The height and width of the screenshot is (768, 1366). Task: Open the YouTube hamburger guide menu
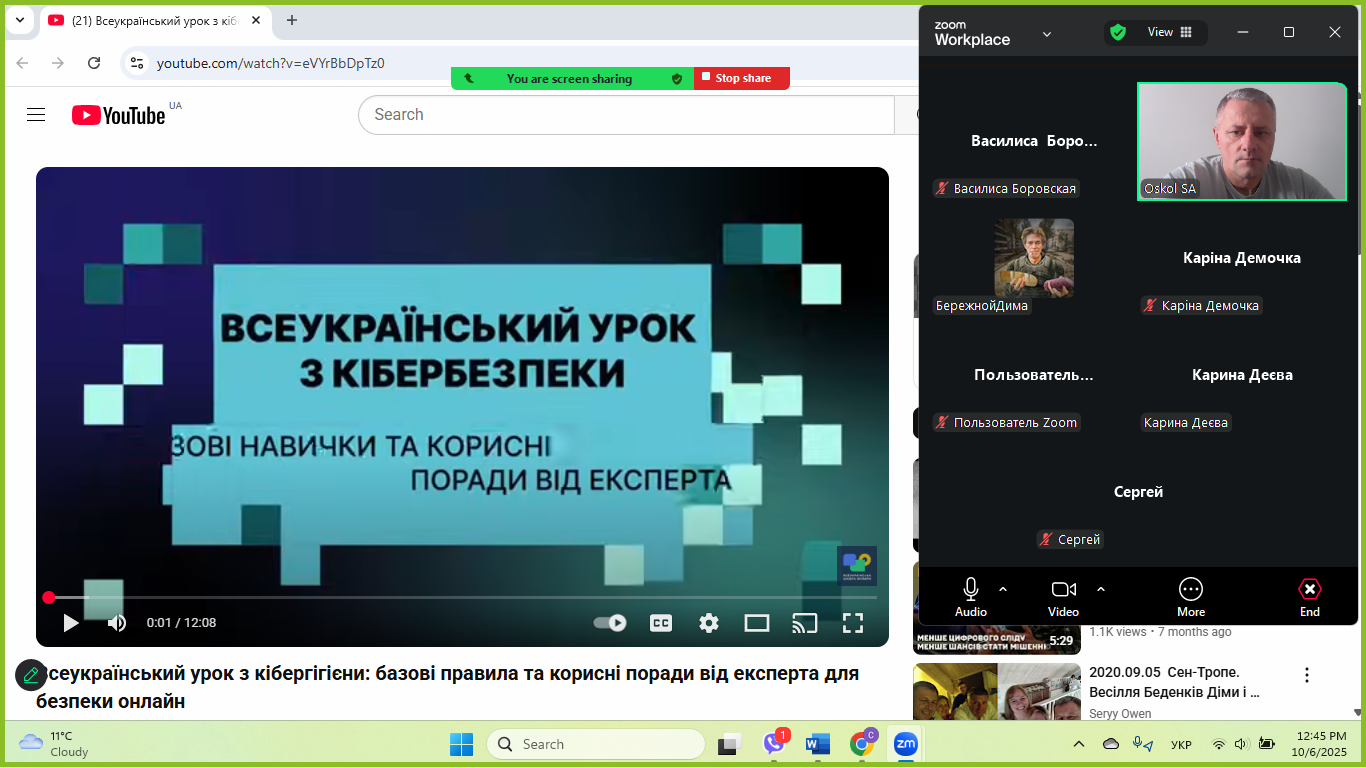pyautogui.click(x=36, y=115)
